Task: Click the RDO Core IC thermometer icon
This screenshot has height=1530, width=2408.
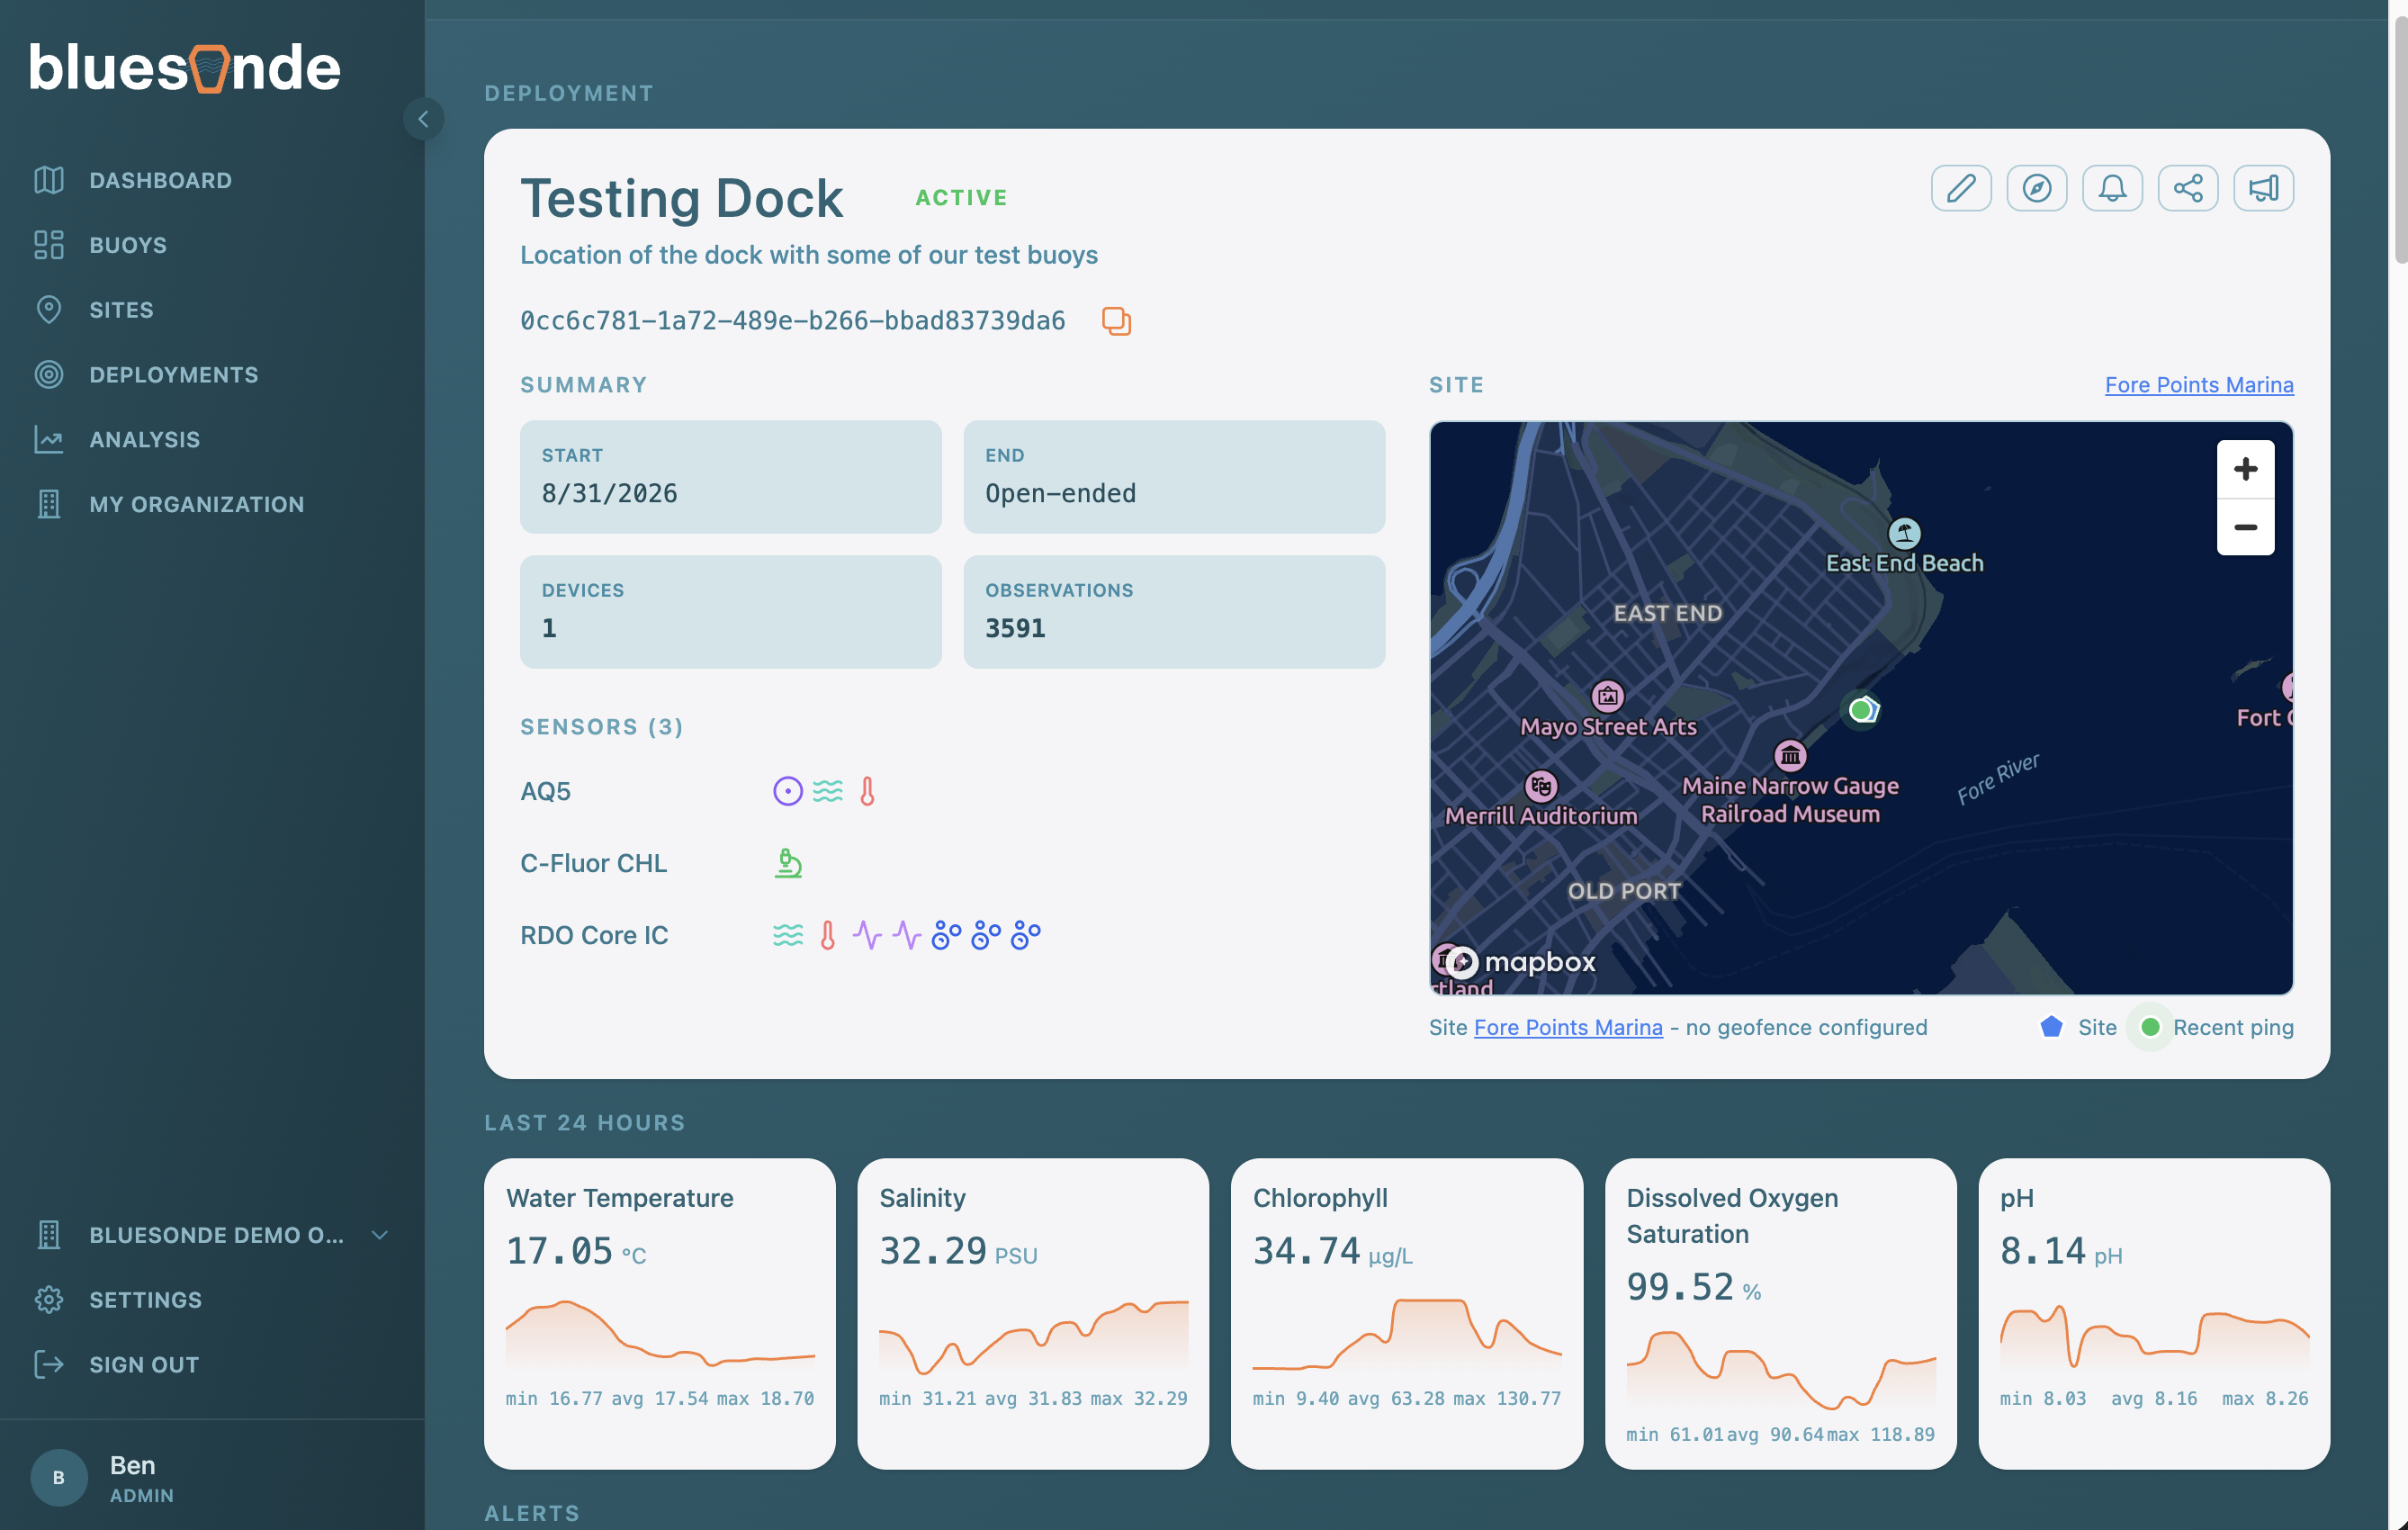Action: pos(827,935)
